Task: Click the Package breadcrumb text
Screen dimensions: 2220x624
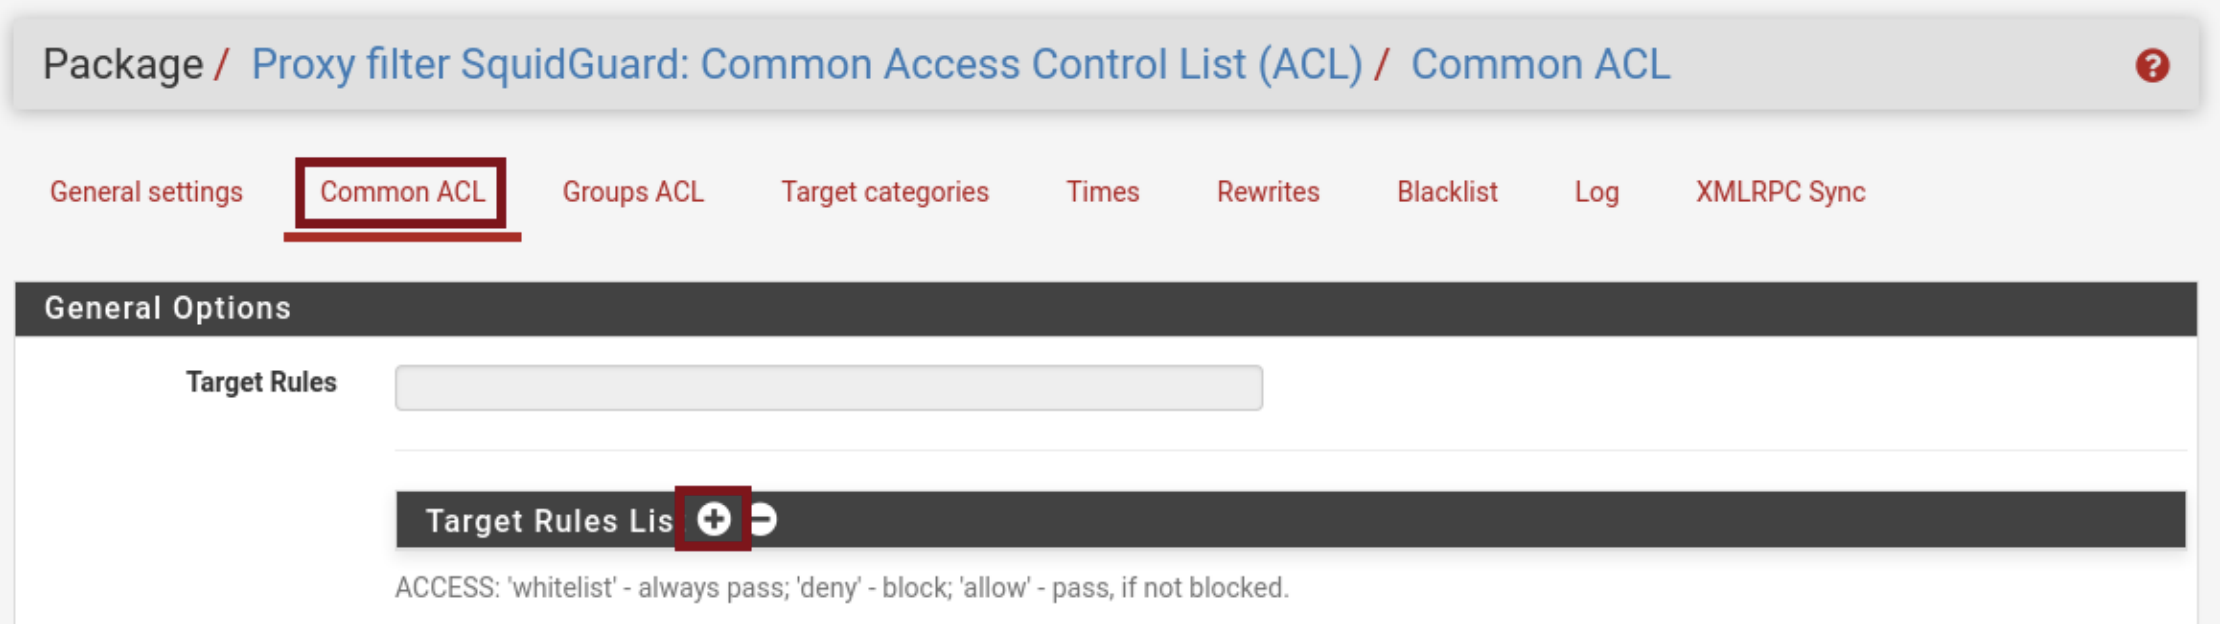Action: point(123,65)
